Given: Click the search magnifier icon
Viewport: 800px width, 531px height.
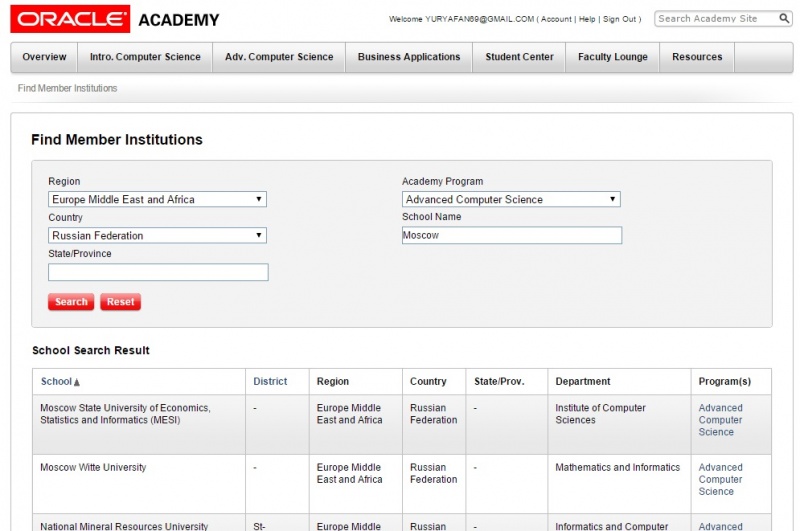Looking at the screenshot, I should pos(784,18).
